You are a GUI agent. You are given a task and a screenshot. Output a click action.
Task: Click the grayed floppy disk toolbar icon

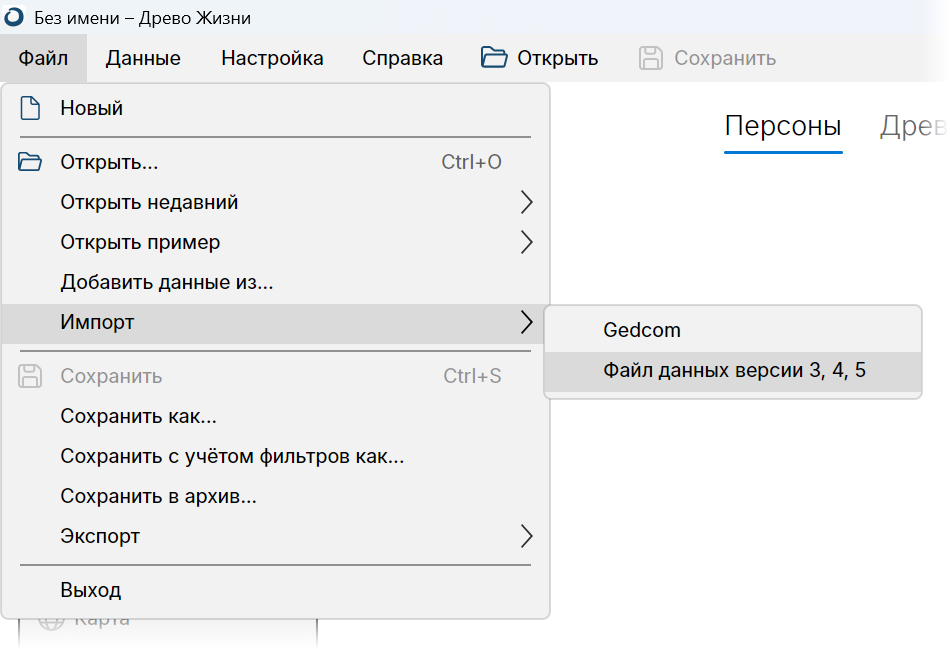[x=651, y=58]
